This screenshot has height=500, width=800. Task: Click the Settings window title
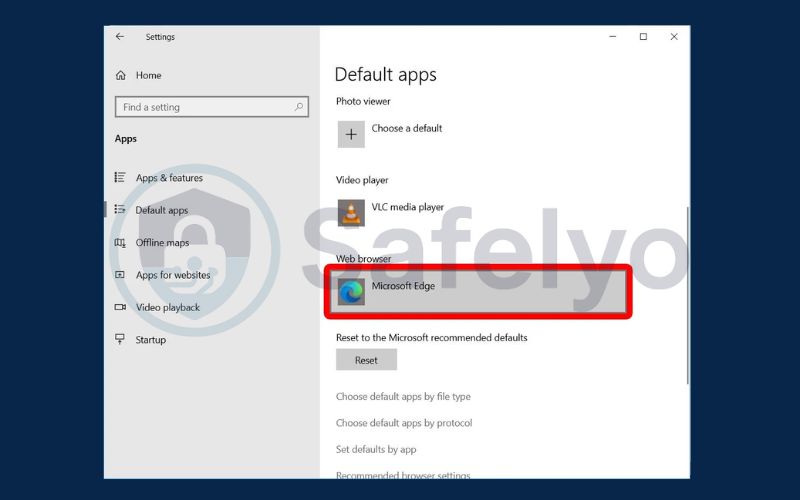pos(160,37)
